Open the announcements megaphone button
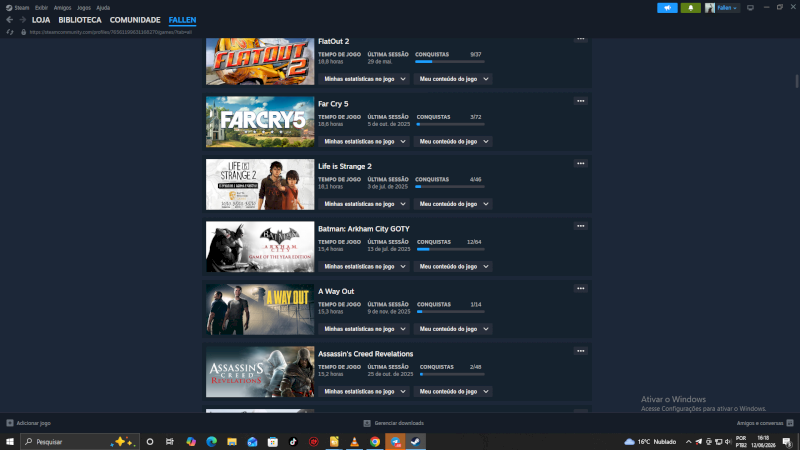 click(x=667, y=8)
